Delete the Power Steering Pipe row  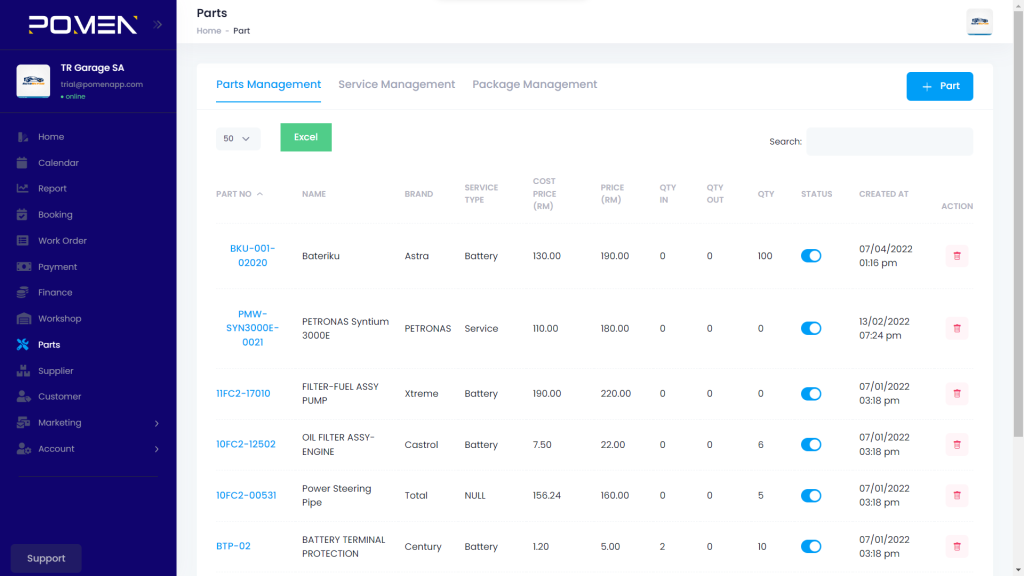tap(957, 496)
